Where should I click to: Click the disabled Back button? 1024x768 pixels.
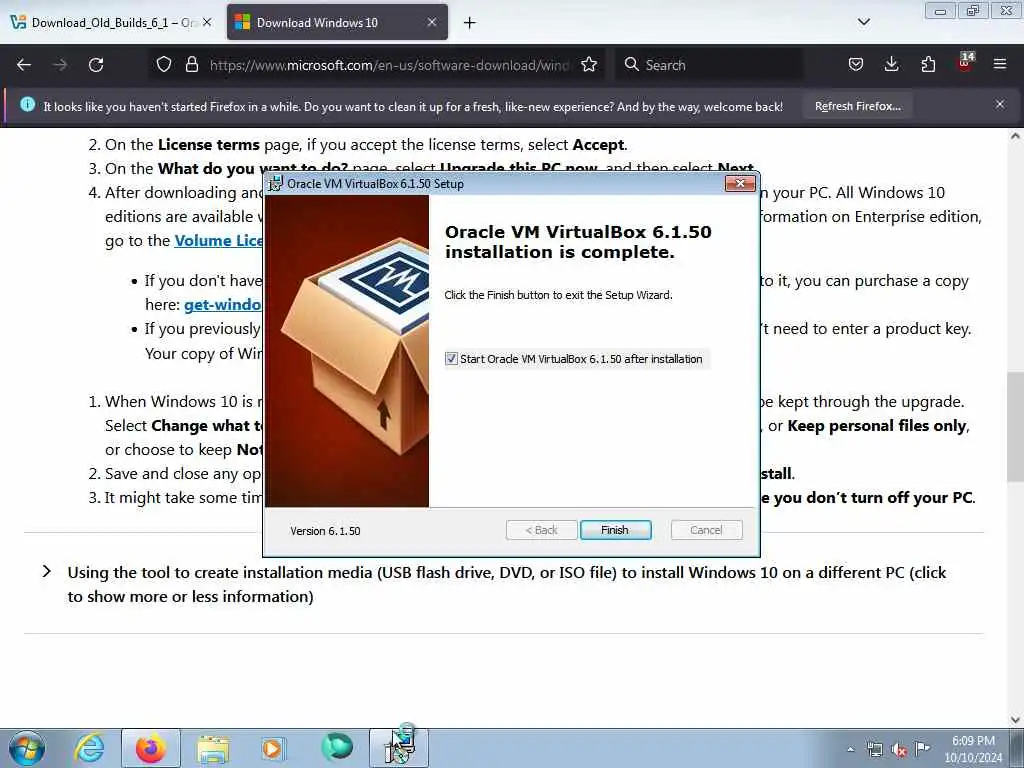coord(541,530)
